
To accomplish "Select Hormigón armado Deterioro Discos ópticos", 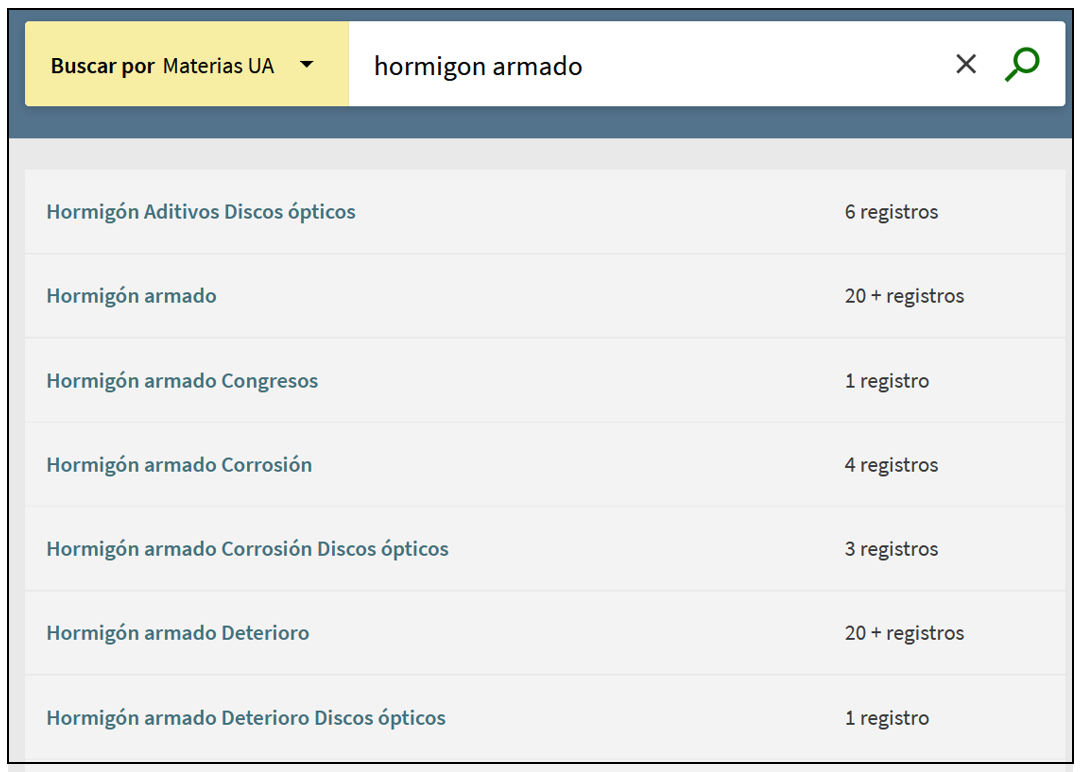I will click(x=246, y=718).
